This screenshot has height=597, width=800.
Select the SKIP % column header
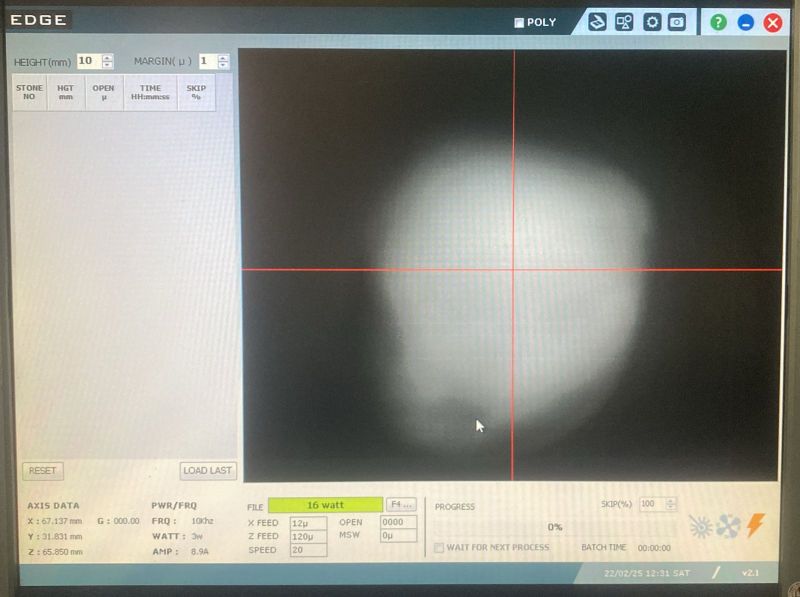tap(196, 92)
